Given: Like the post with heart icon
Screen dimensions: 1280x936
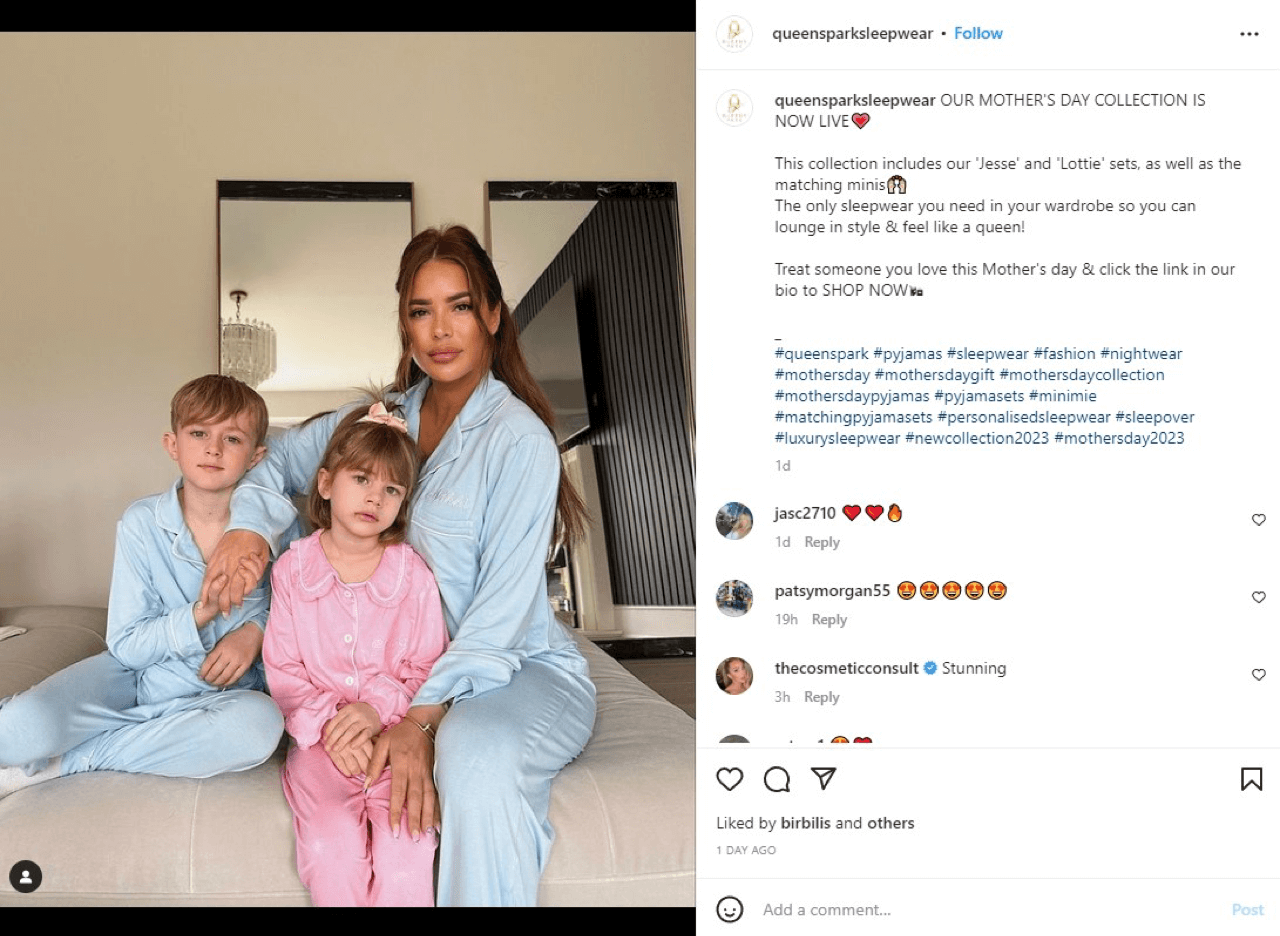Looking at the screenshot, I should pyautogui.click(x=730, y=779).
